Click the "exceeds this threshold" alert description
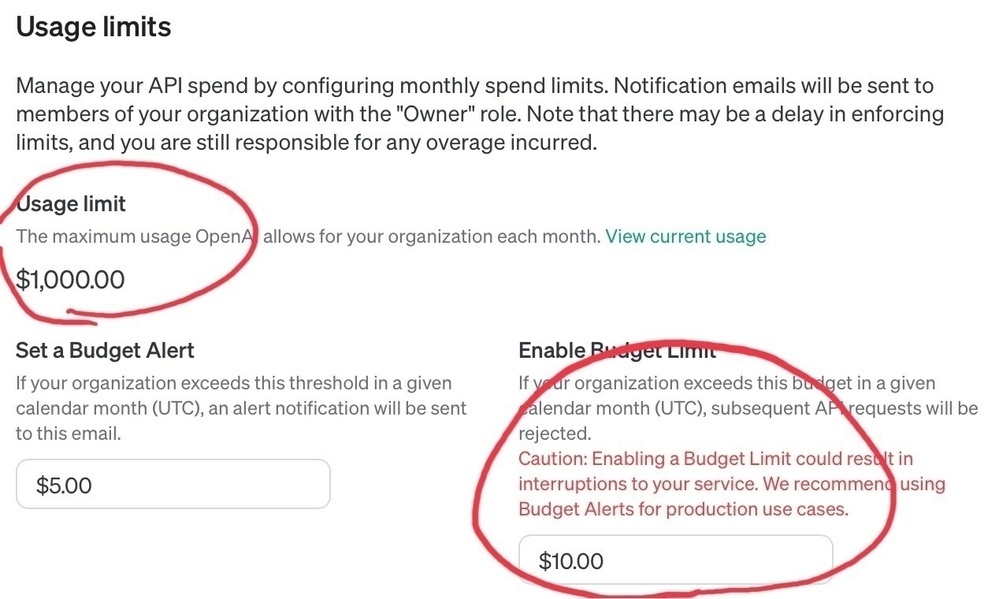 241,408
